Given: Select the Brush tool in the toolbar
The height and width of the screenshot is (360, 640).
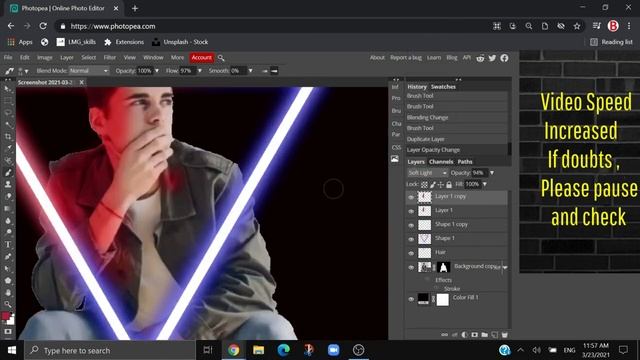Looking at the screenshot, I should pyautogui.click(x=8, y=172).
